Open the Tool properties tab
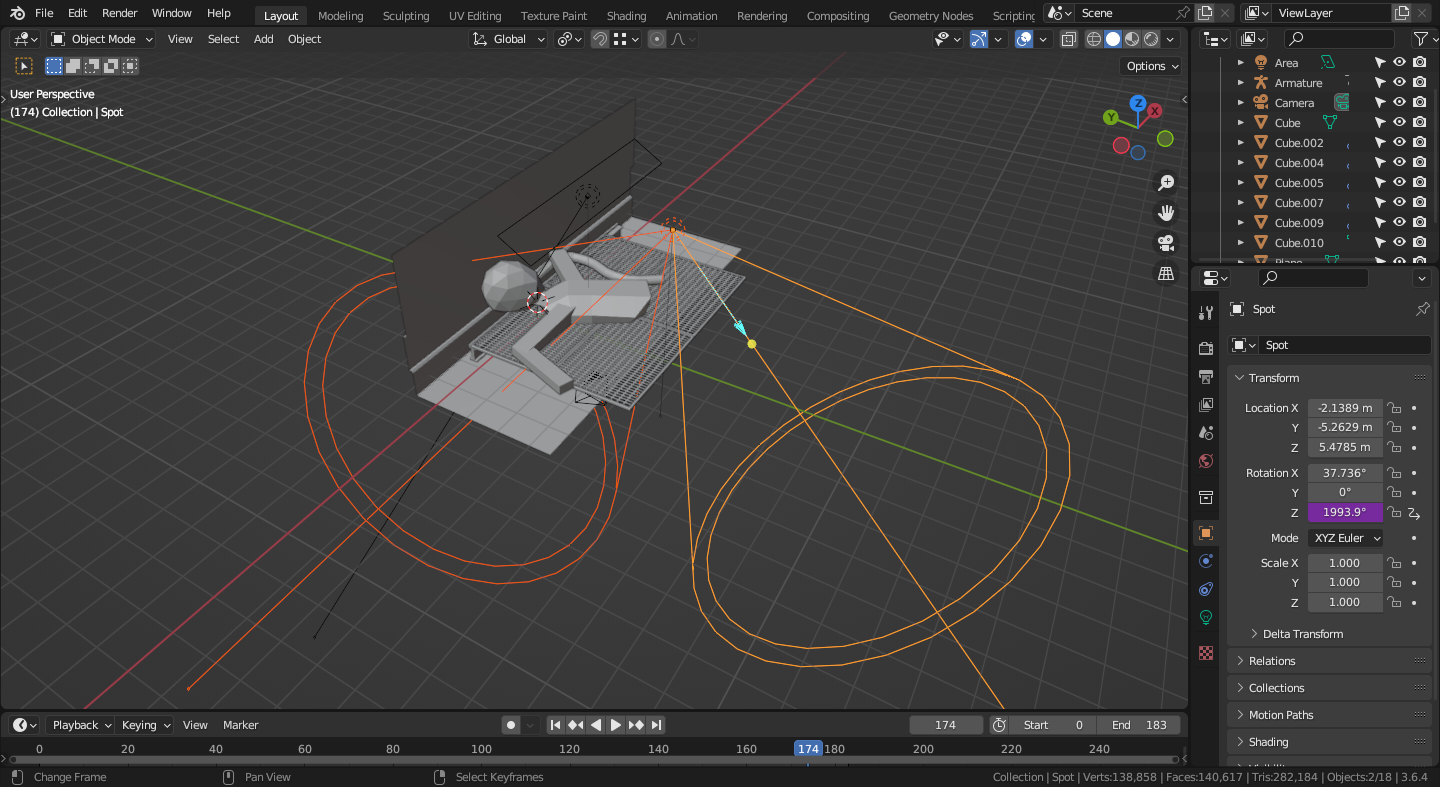1440x787 pixels. tap(1206, 313)
